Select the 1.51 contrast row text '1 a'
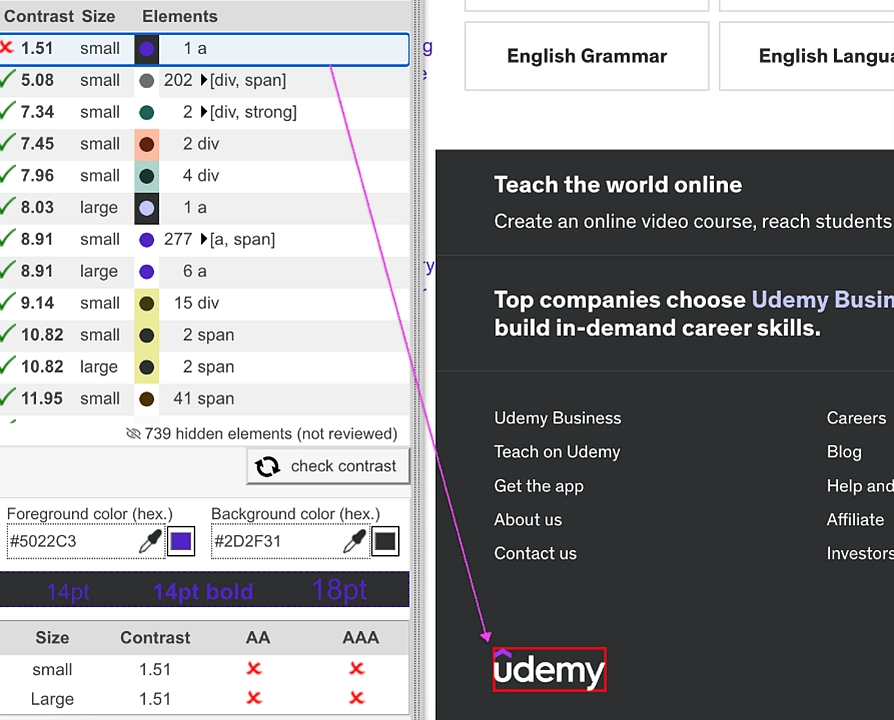894x720 pixels. pyautogui.click(x=195, y=48)
